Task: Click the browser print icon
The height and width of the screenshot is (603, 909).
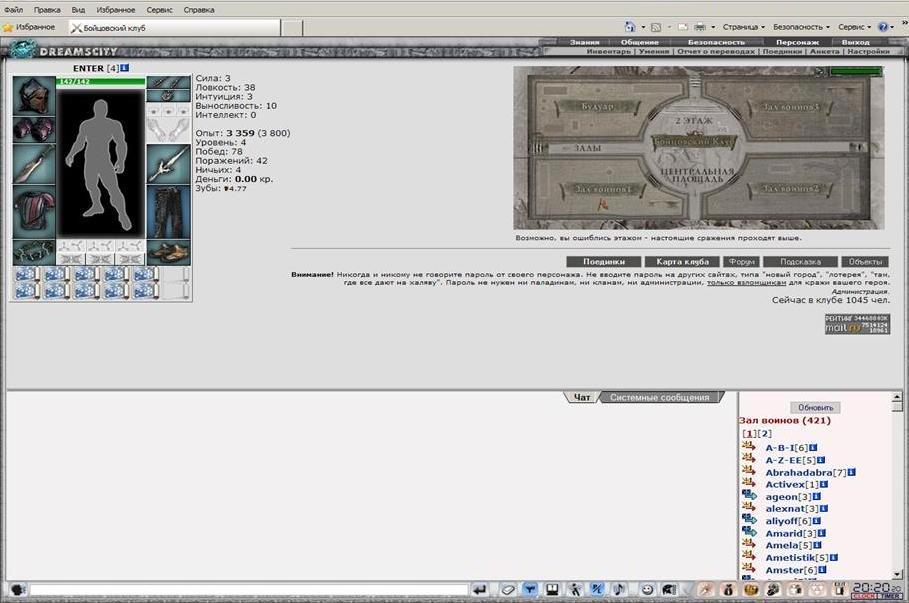Action: 700,27
